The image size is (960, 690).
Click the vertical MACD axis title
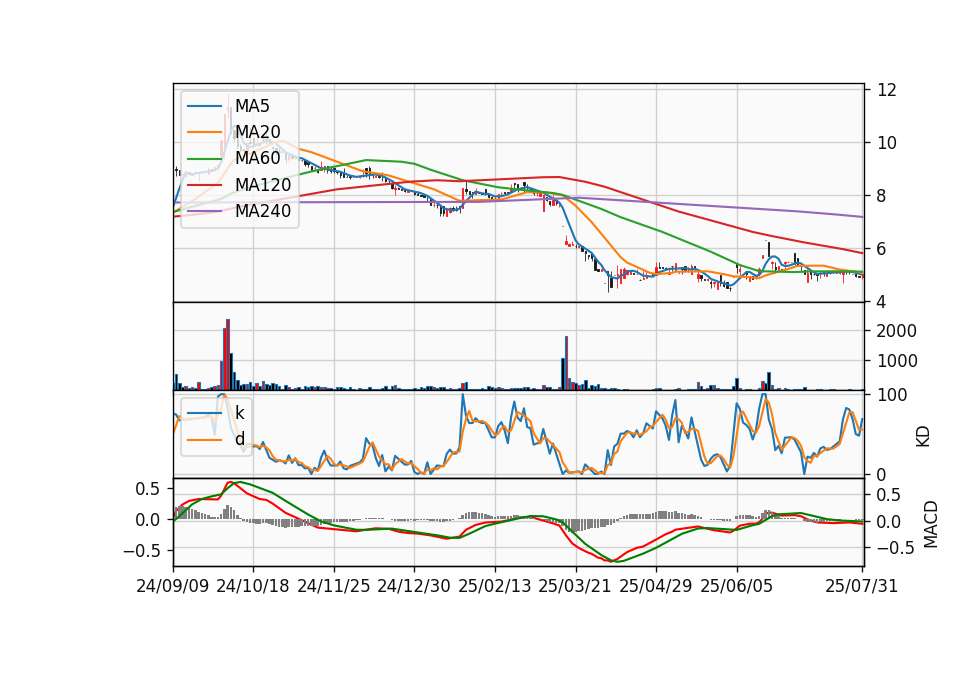pyautogui.click(x=931, y=524)
